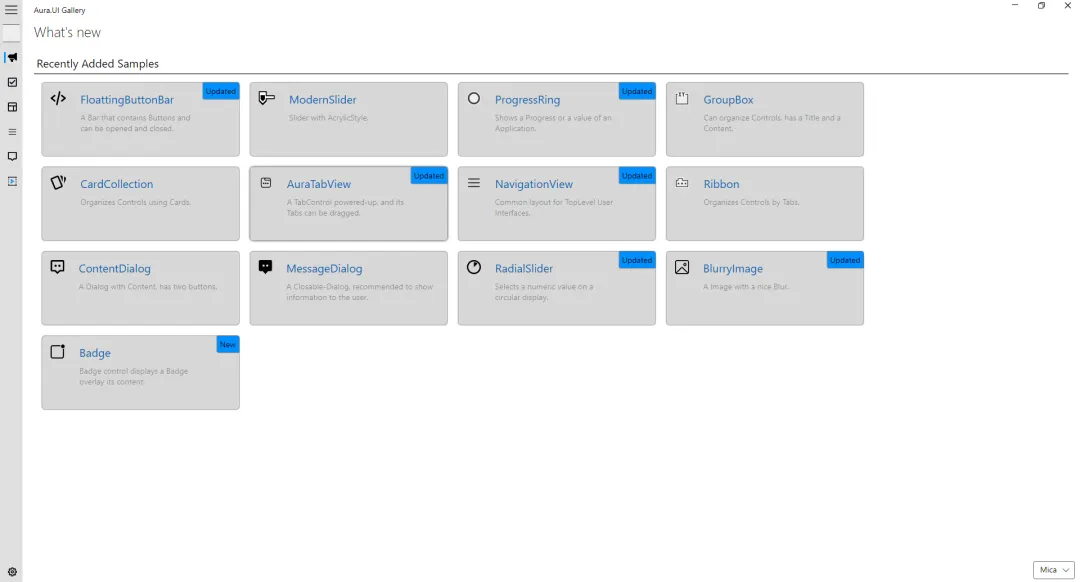
Task: Expand the Mica theme dropdown
Action: tap(1053, 570)
